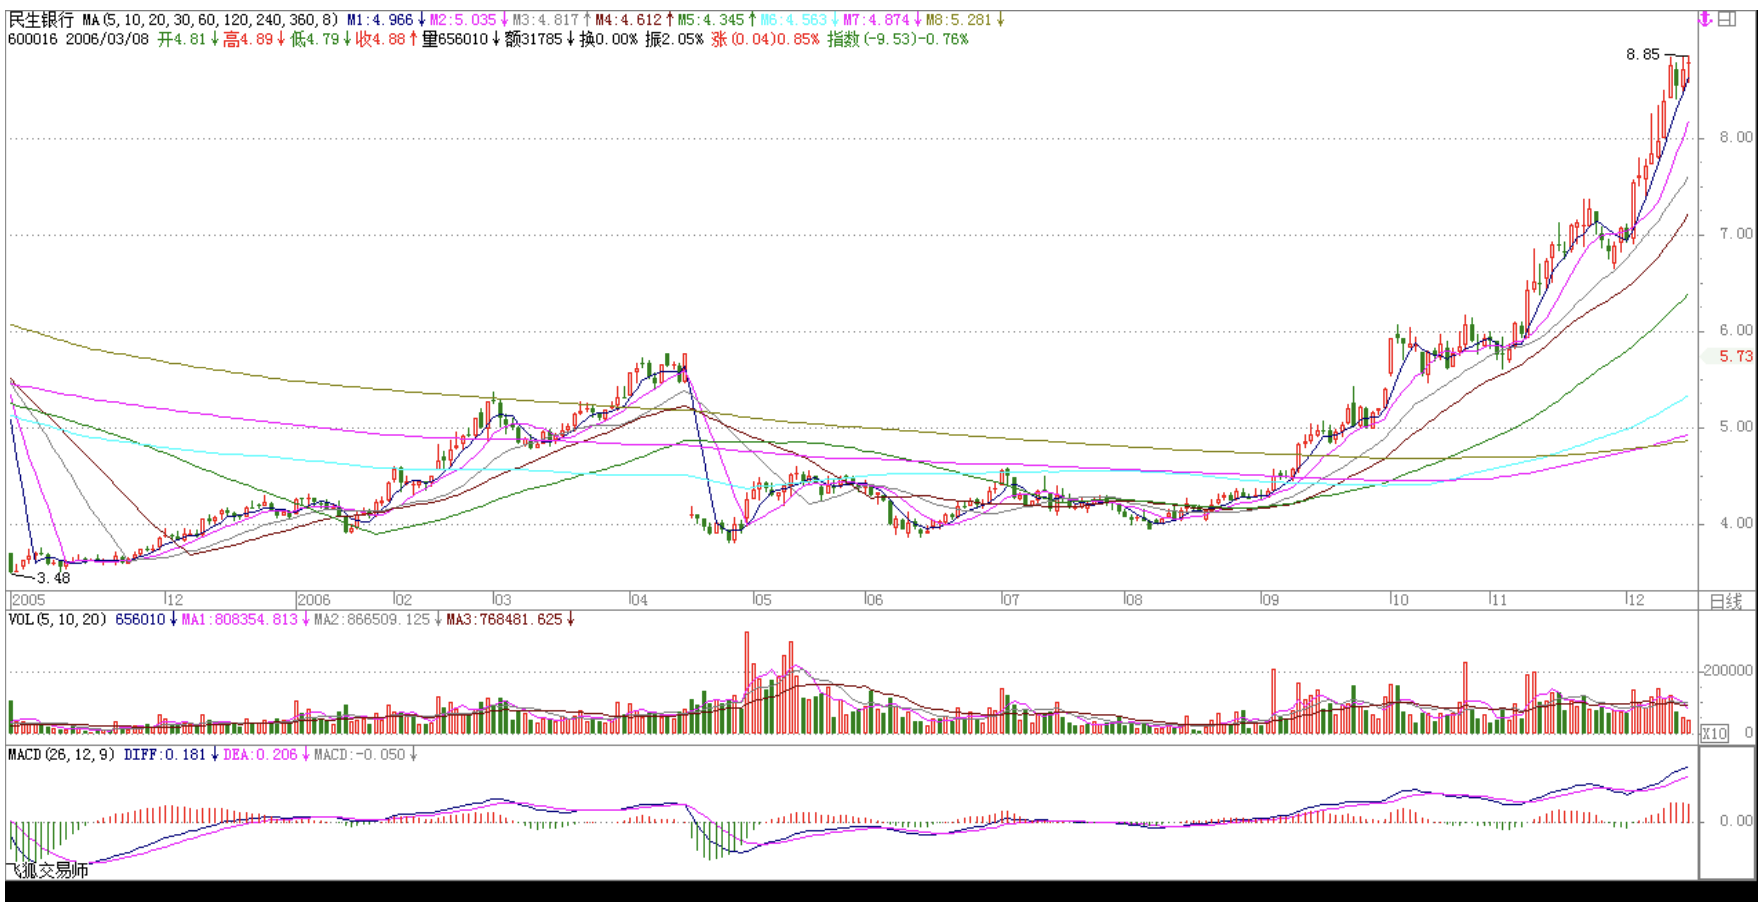The height and width of the screenshot is (914, 1764).
Task: Click the 09 month marker on timeline
Action: pyautogui.click(x=1269, y=600)
